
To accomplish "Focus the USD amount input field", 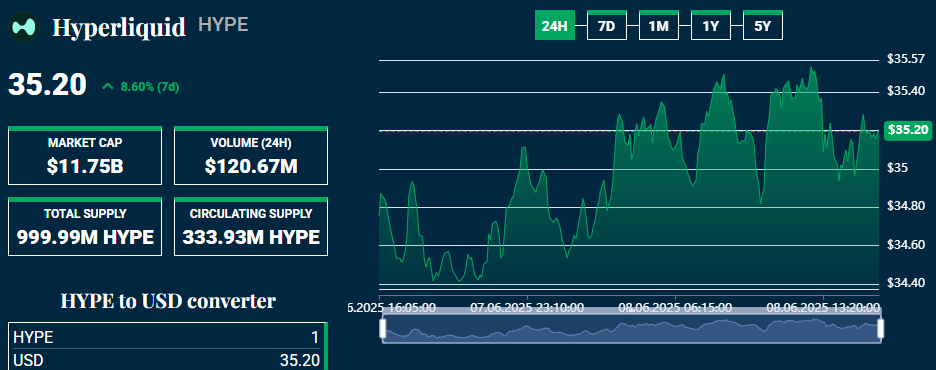I will point(168,360).
